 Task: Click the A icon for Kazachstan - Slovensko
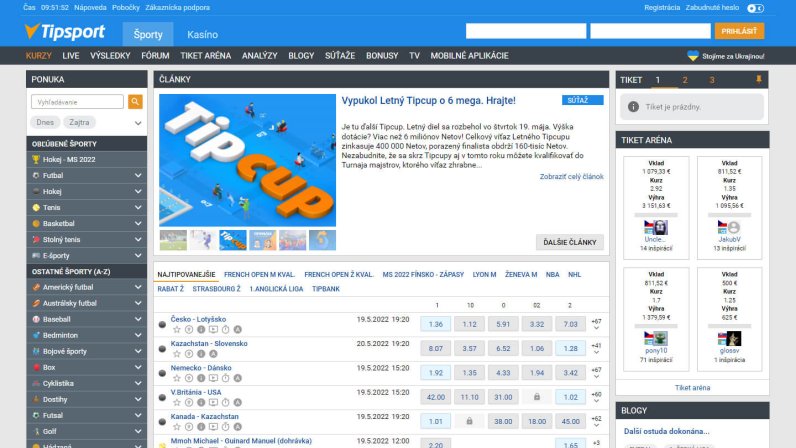213,354
